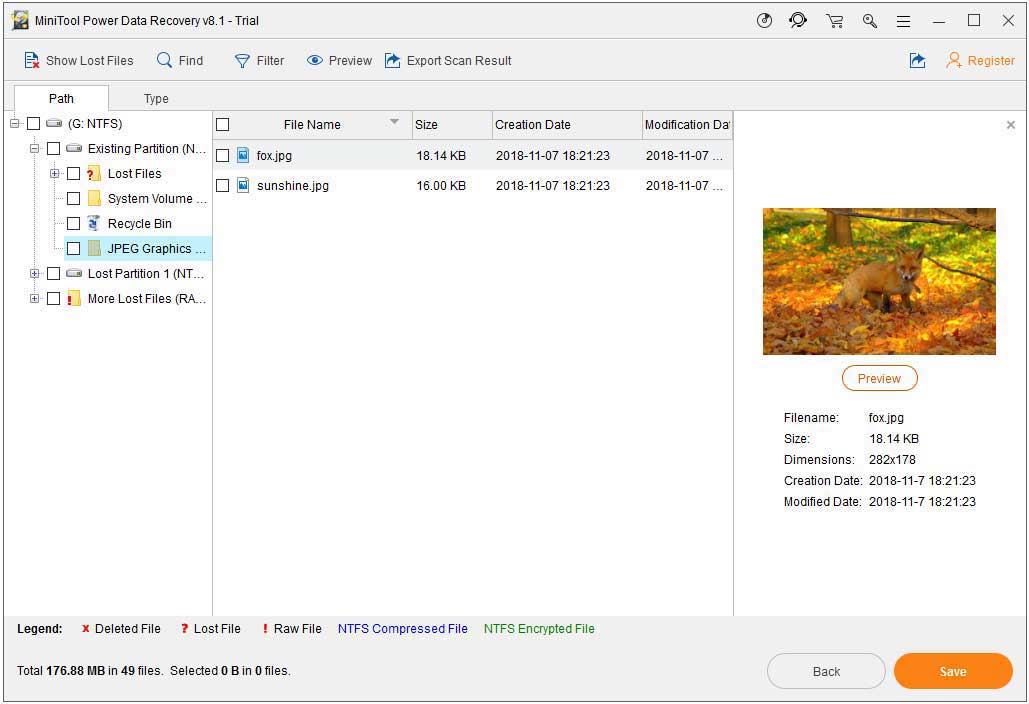The width and height of the screenshot is (1029, 704).
Task: Click the license key lookup icon
Action: coord(869,20)
